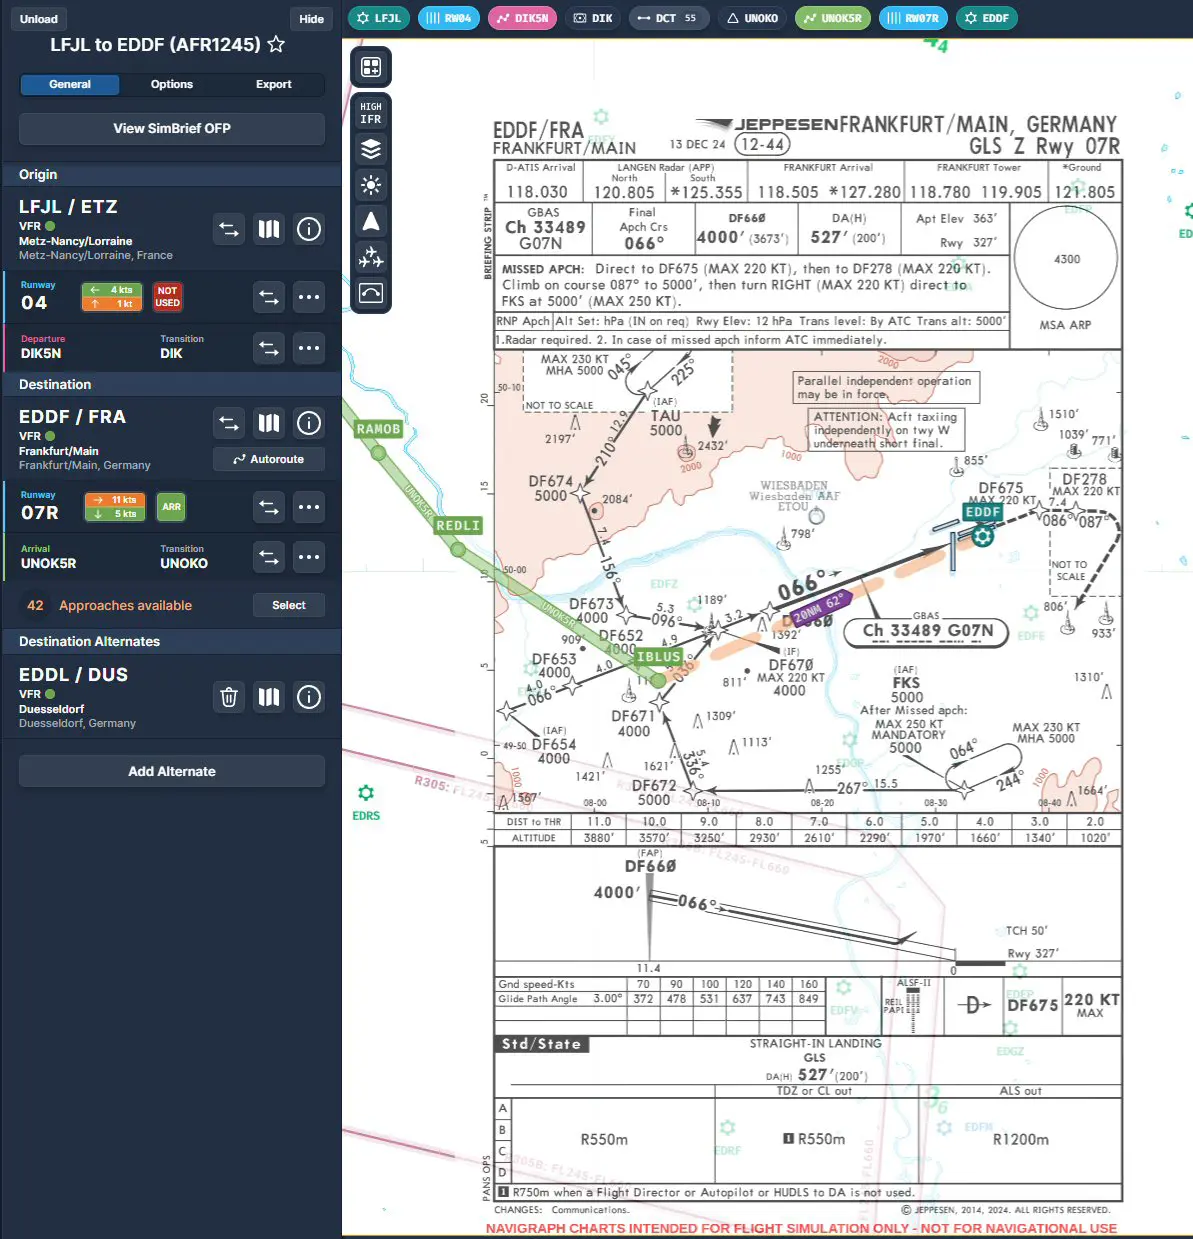1193x1239 pixels.
Task: Toggle the traffic airplanes icon
Action: [x=371, y=257]
